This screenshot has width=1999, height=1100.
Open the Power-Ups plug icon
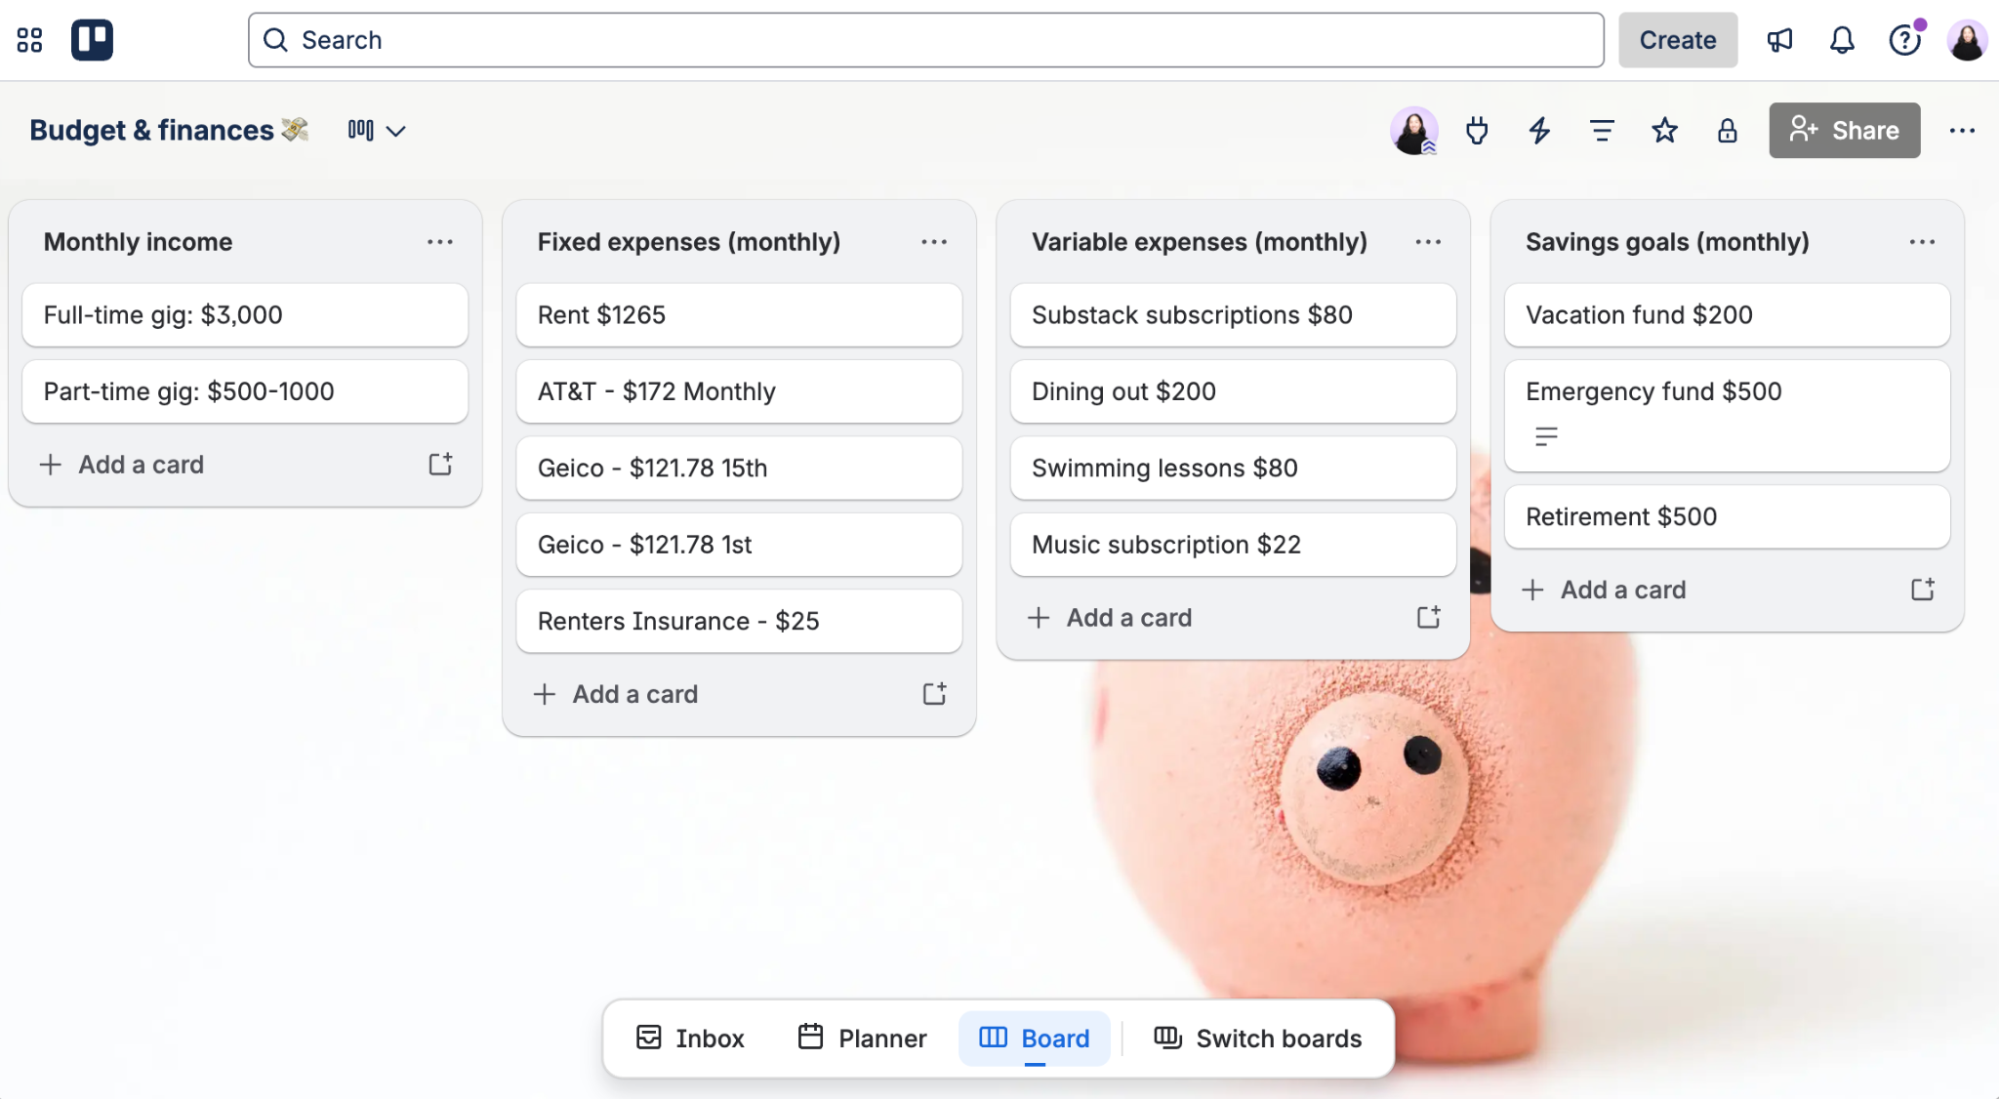pyautogui.click(x=1477, y=130)
